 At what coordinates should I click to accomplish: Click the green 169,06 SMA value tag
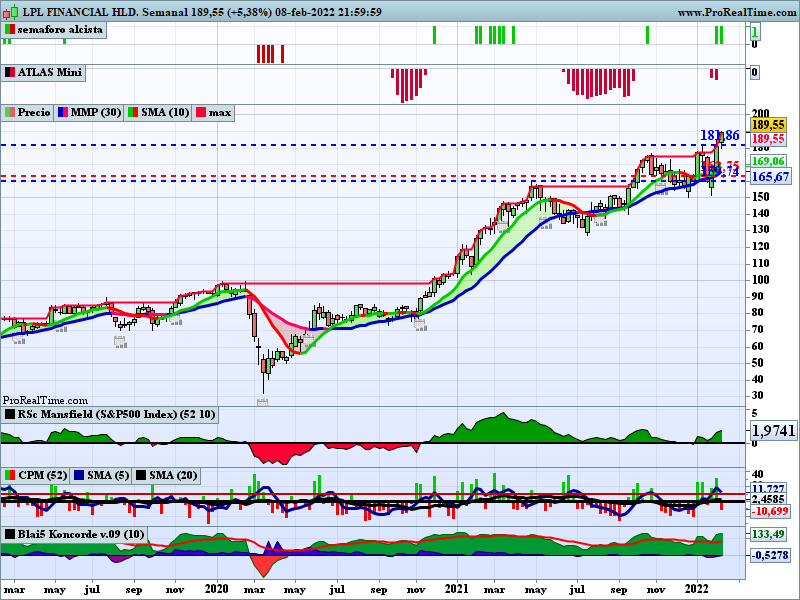[768, 162]
